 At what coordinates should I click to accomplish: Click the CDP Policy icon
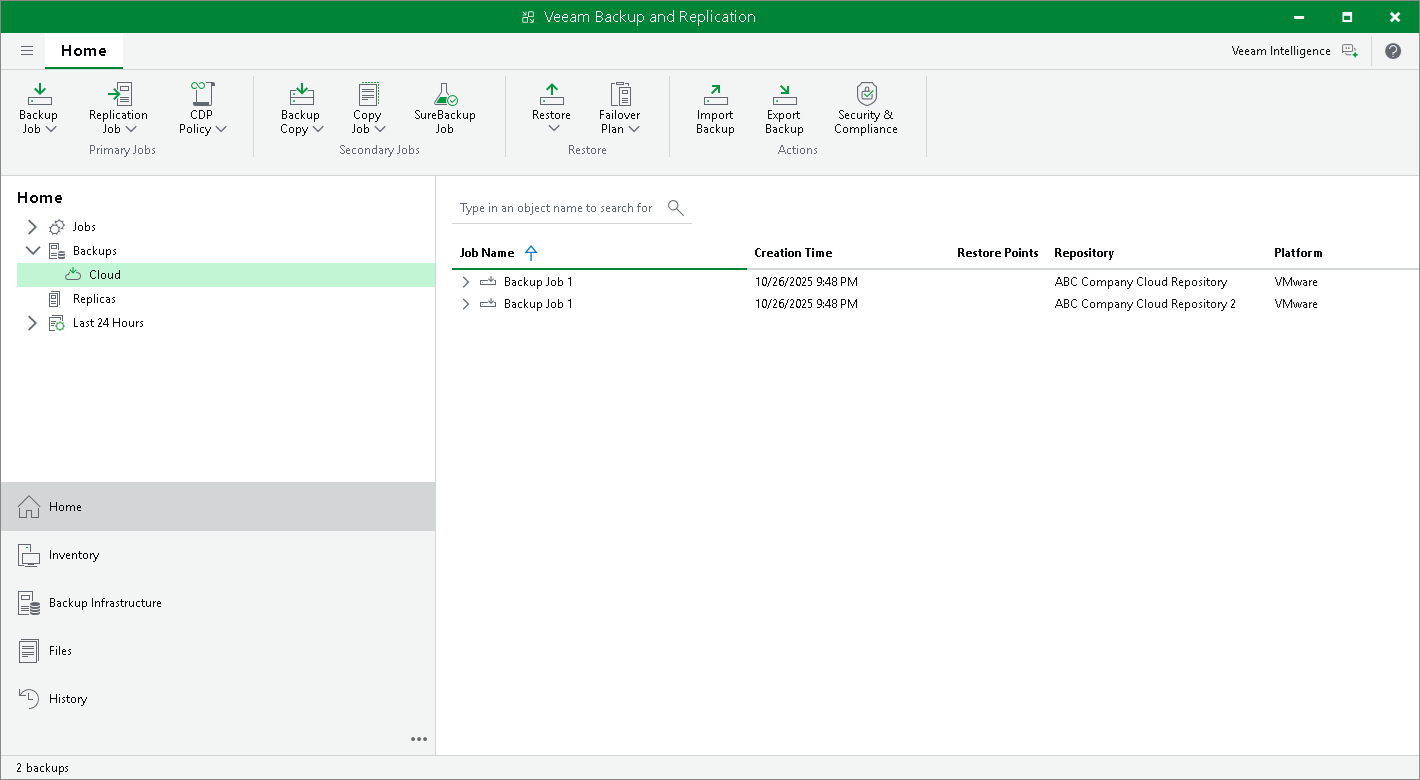(x=202, y=96)
